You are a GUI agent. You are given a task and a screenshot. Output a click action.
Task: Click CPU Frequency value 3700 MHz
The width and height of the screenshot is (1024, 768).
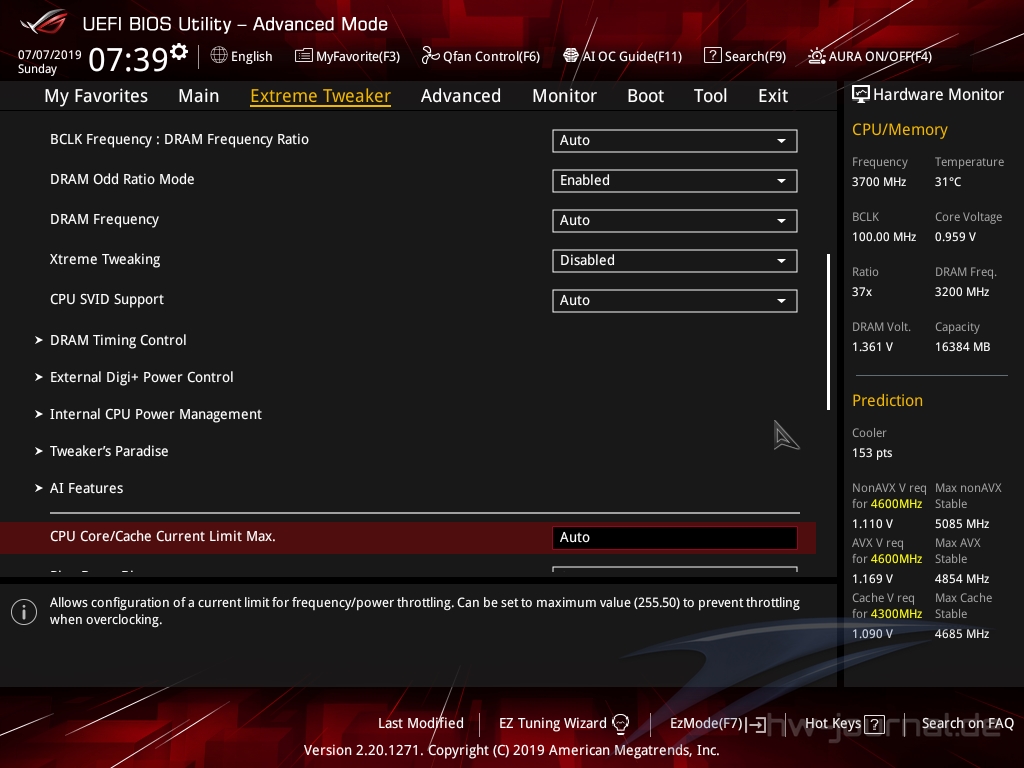tap(878, 182)
